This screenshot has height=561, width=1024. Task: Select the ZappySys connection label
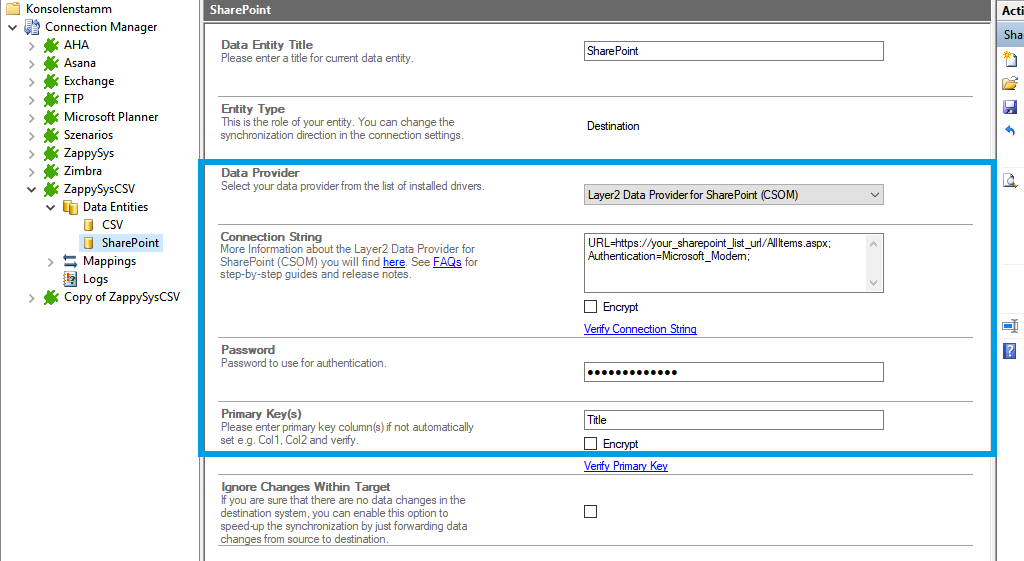pyautogui.click(x=89, y=153)
